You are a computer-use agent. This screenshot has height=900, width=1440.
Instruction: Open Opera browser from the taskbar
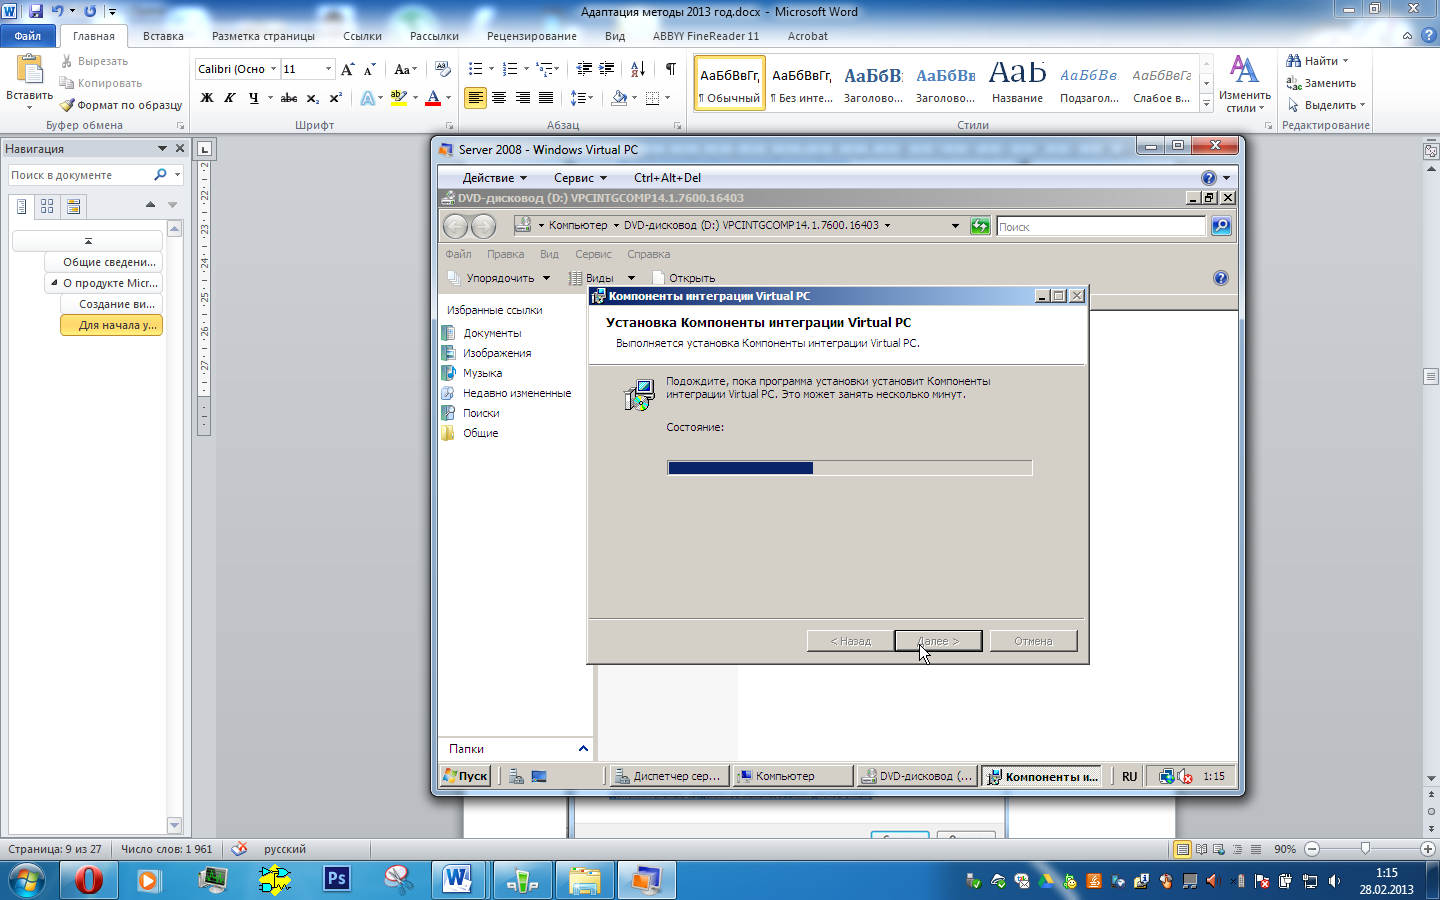pos(89,879)
